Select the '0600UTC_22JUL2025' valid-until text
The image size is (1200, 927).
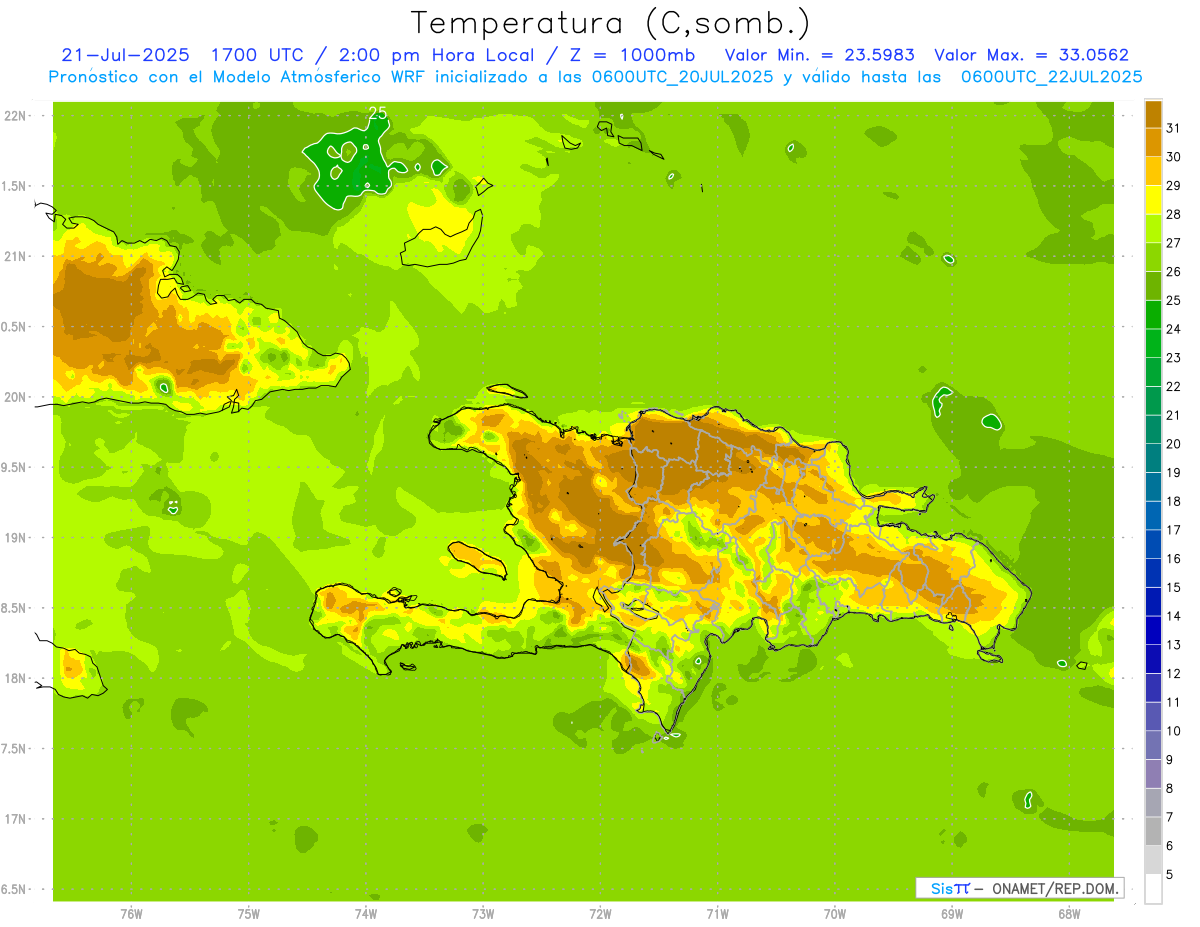[x=1051, y=77]
